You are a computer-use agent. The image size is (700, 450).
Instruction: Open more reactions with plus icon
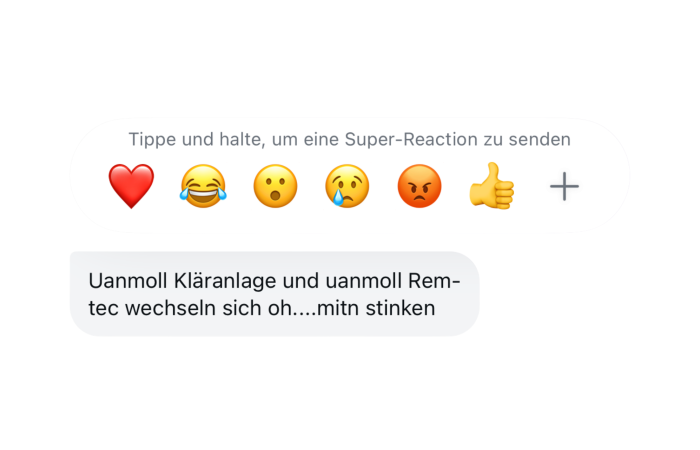pyautogui.click(x=564, y=186)
